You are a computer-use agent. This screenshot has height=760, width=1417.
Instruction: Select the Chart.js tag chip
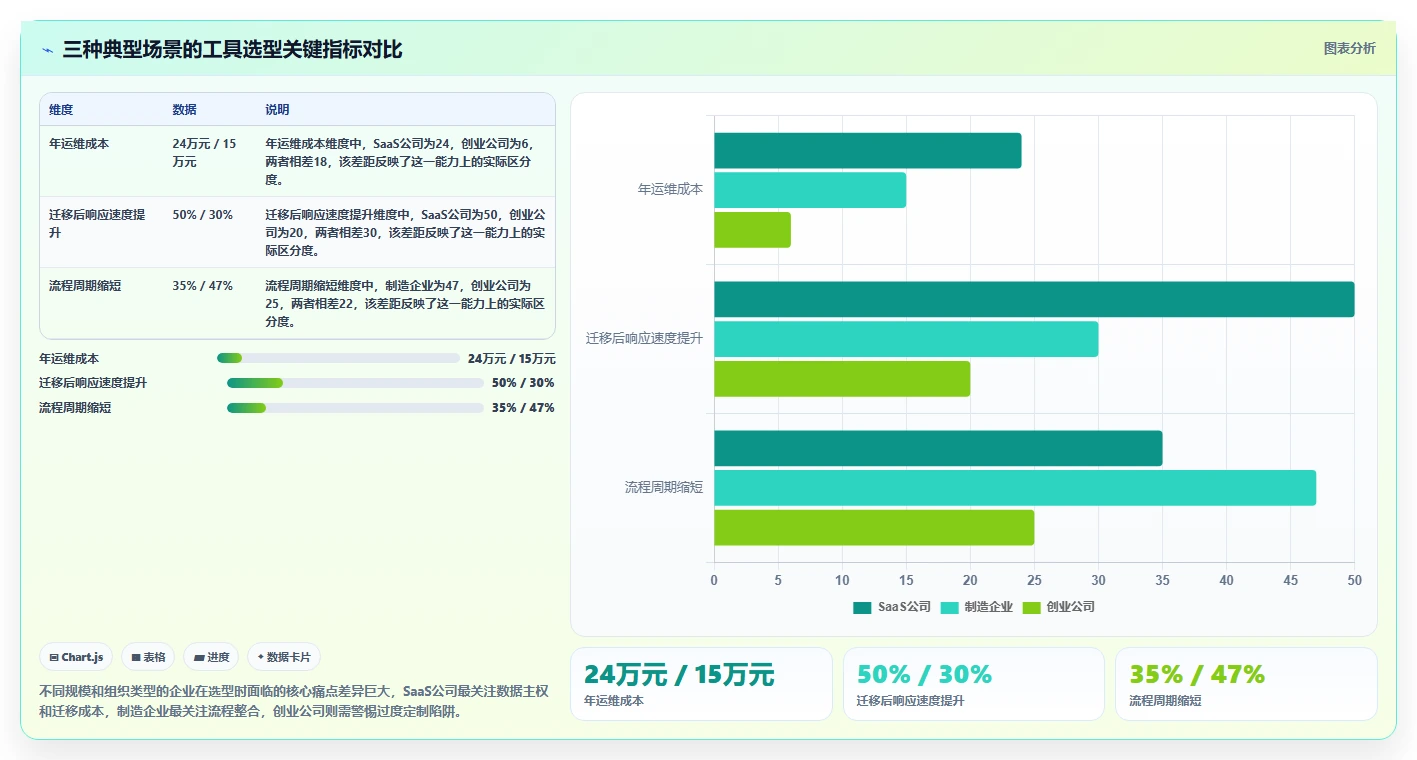[x=76, y=657]
